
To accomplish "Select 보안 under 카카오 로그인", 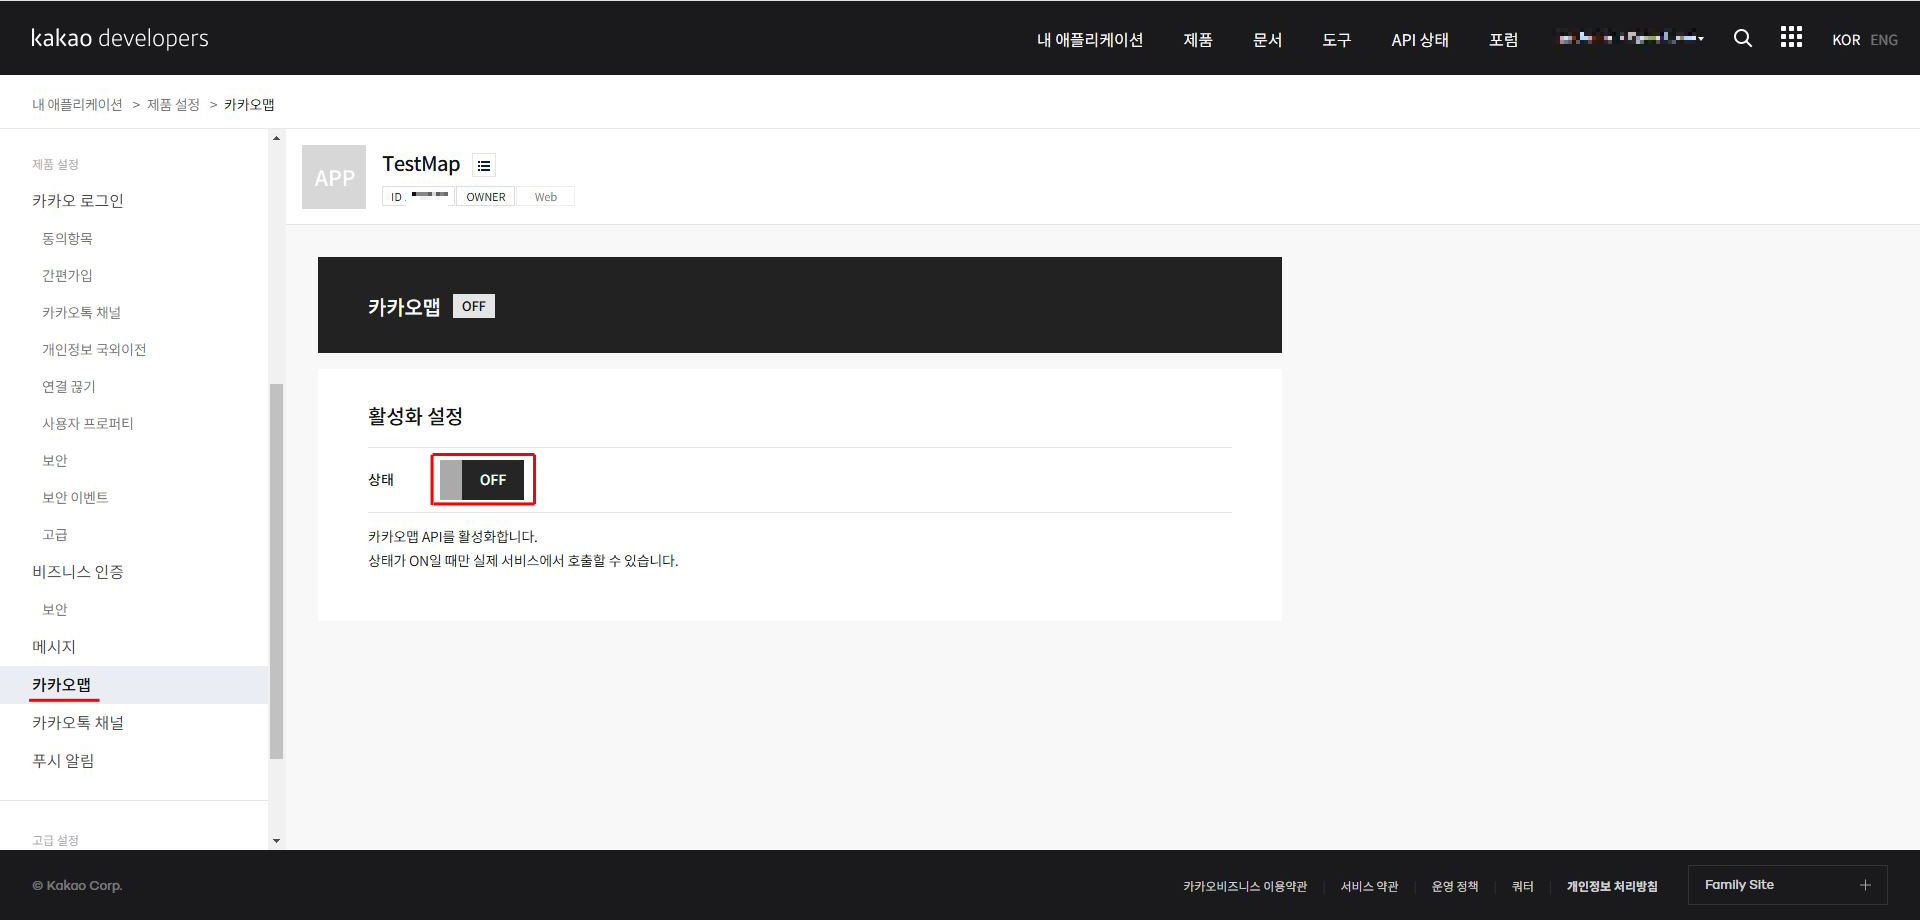I will 55,460.
